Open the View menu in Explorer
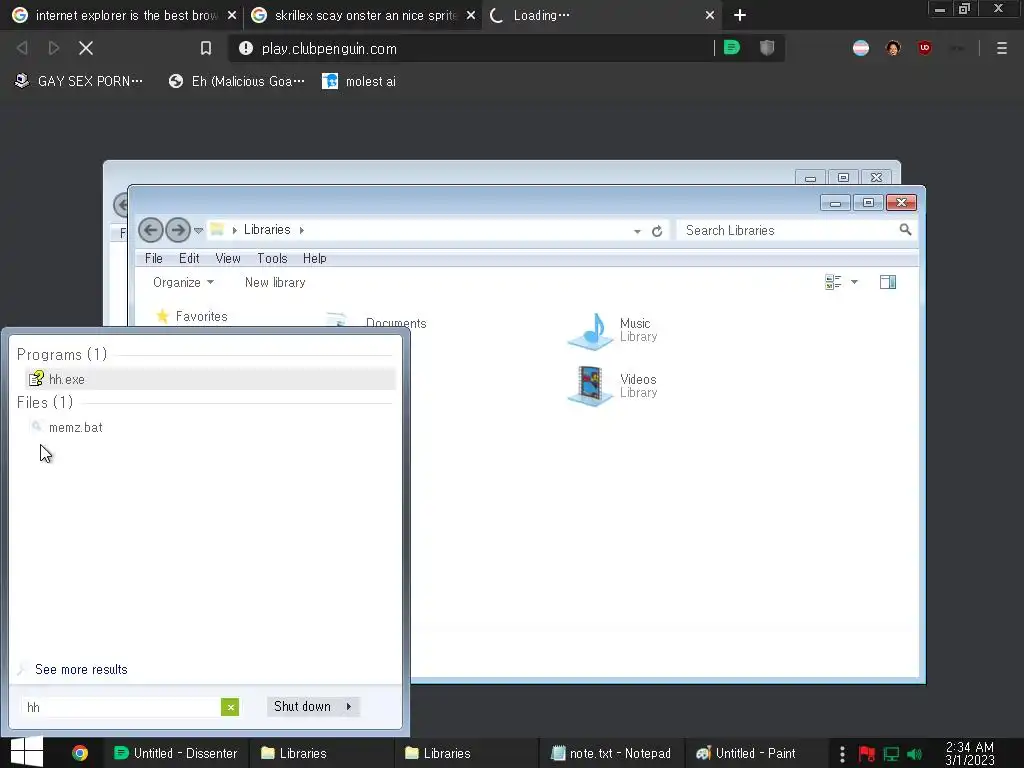Screen dimensions: 1024x768 pyautogui.click(x=228, y=259)
